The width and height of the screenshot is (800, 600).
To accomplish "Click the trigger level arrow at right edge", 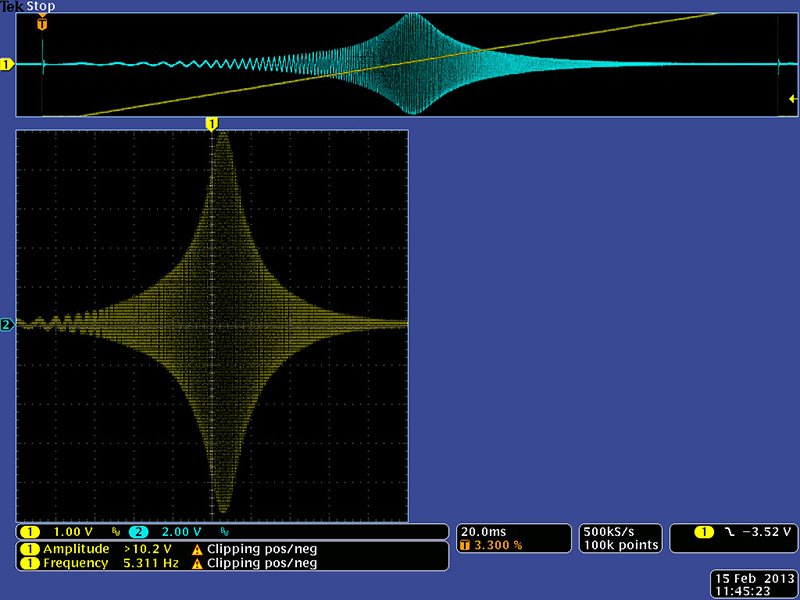I will coord(792,98).
